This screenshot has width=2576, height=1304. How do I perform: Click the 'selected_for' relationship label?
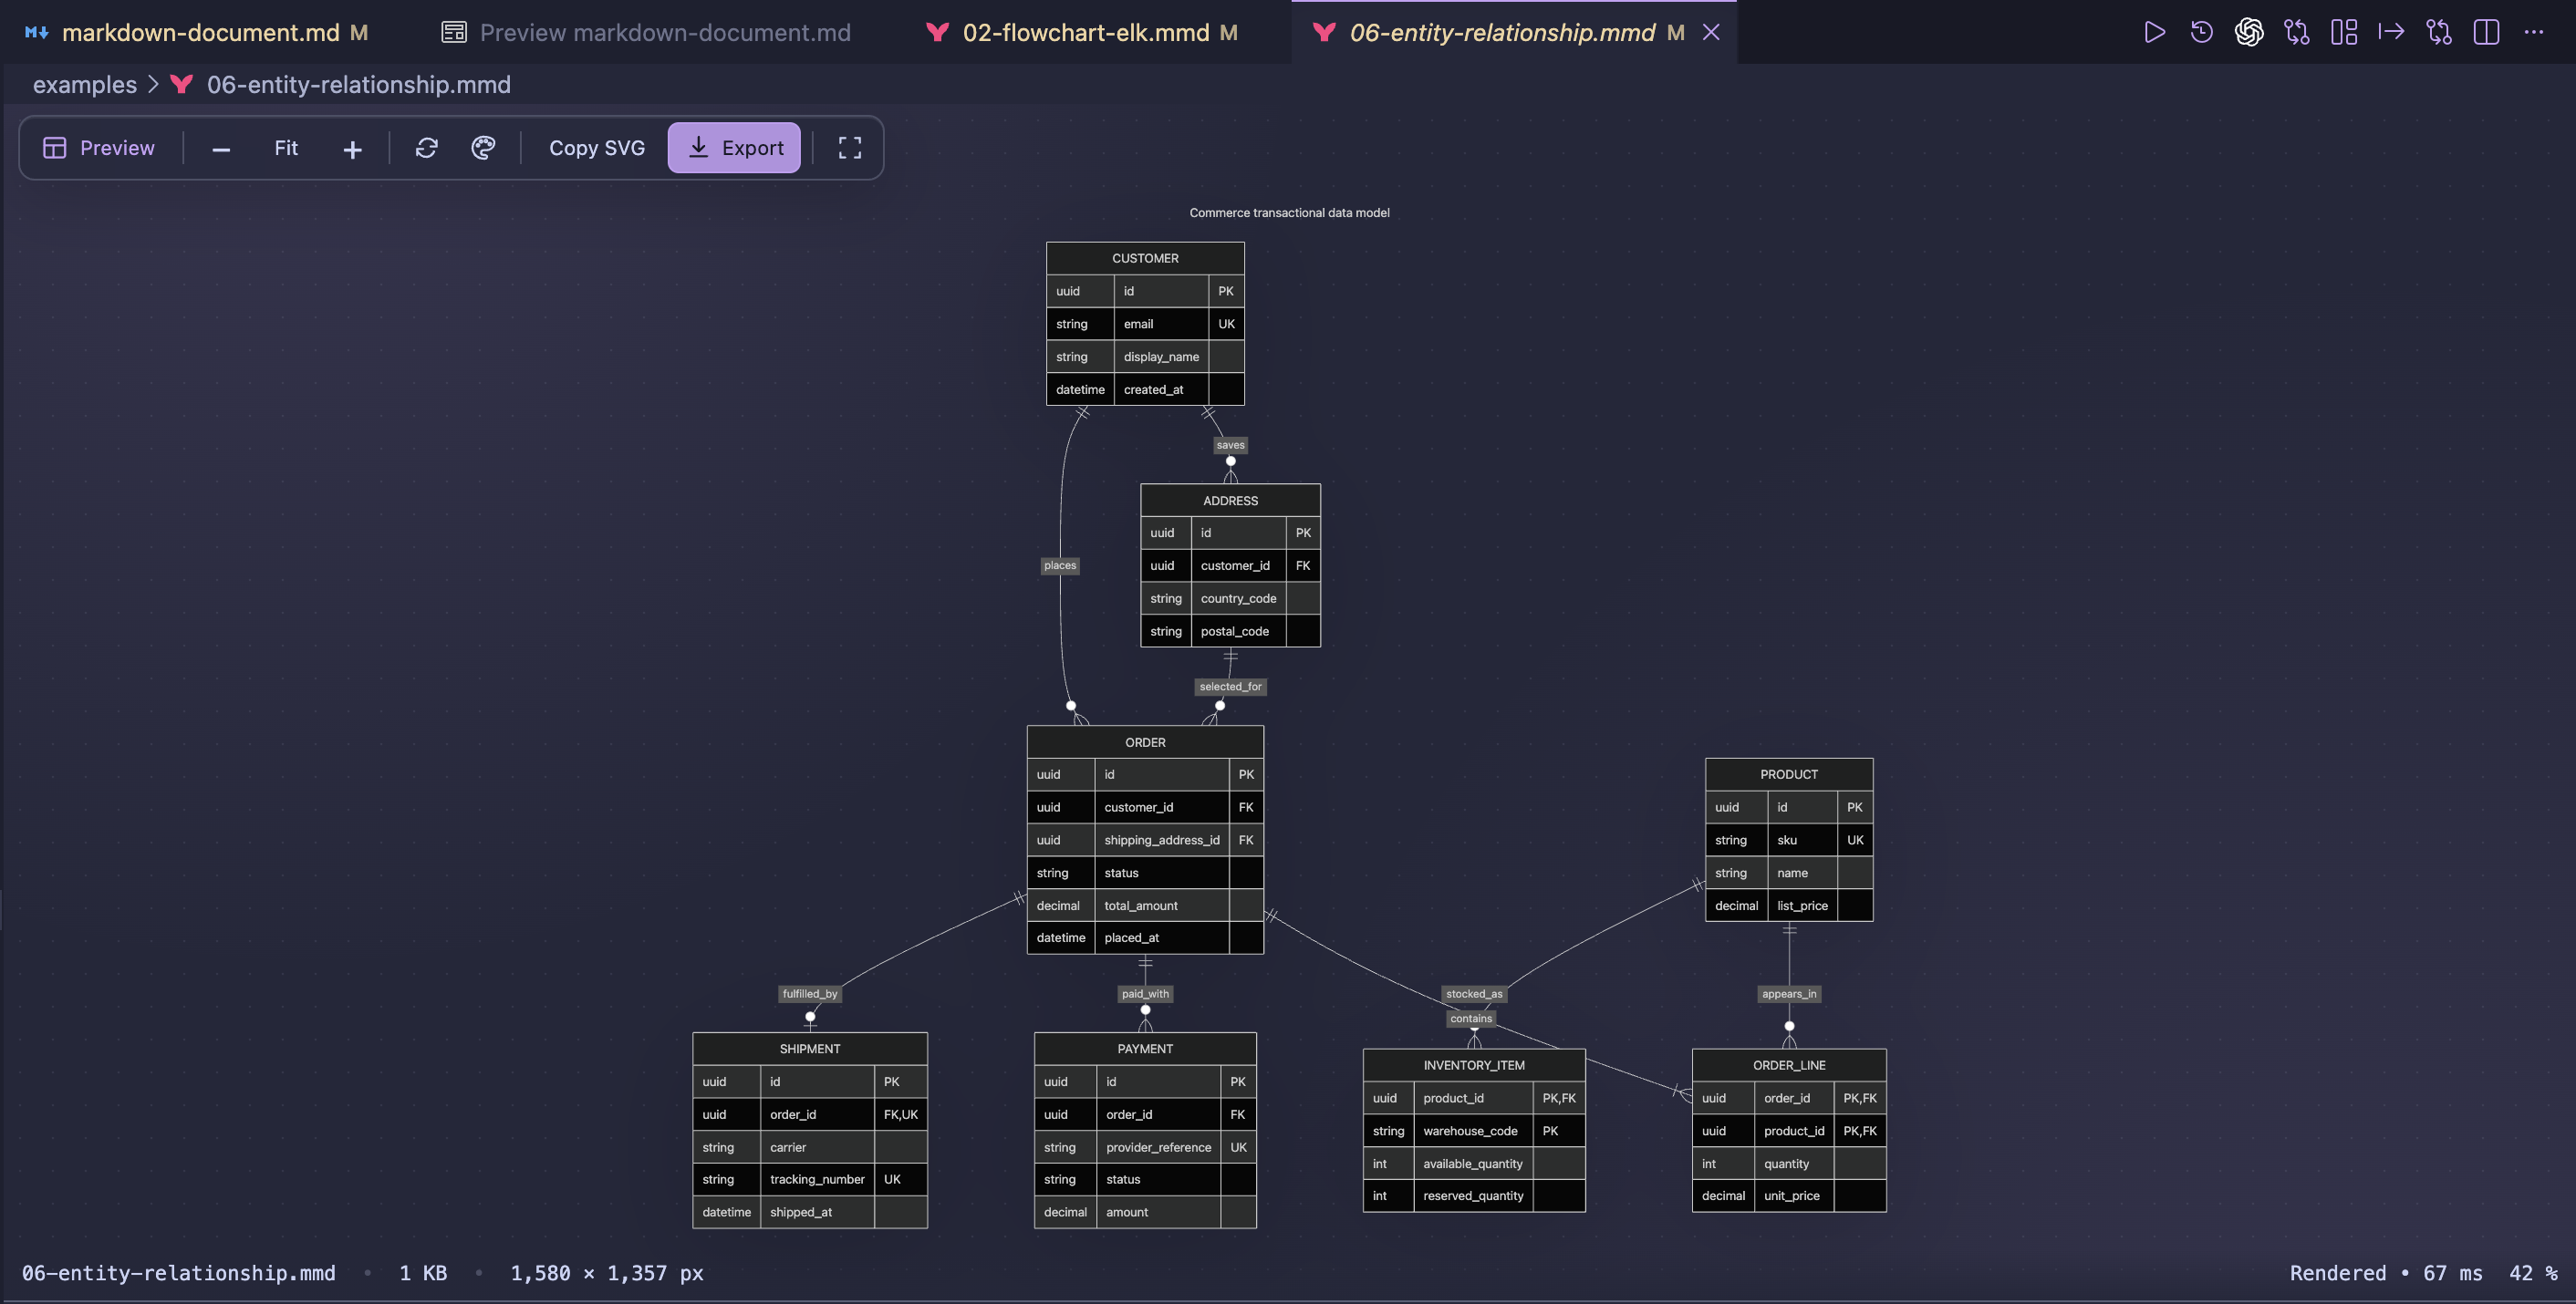point(1230,686)
